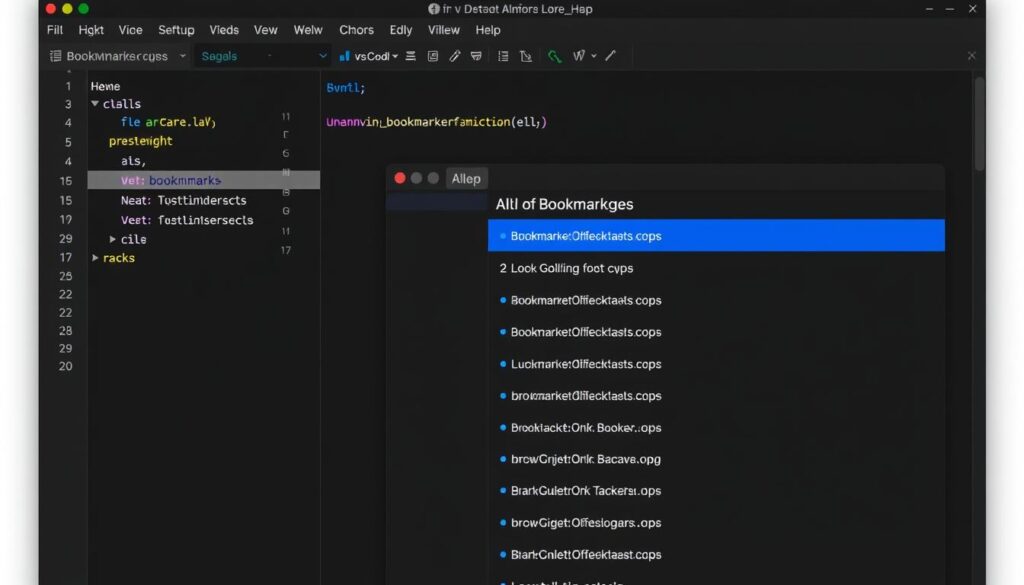The image size is (1024, 585).
Task: Open the Seftup menu
Action: pos(176,30)
